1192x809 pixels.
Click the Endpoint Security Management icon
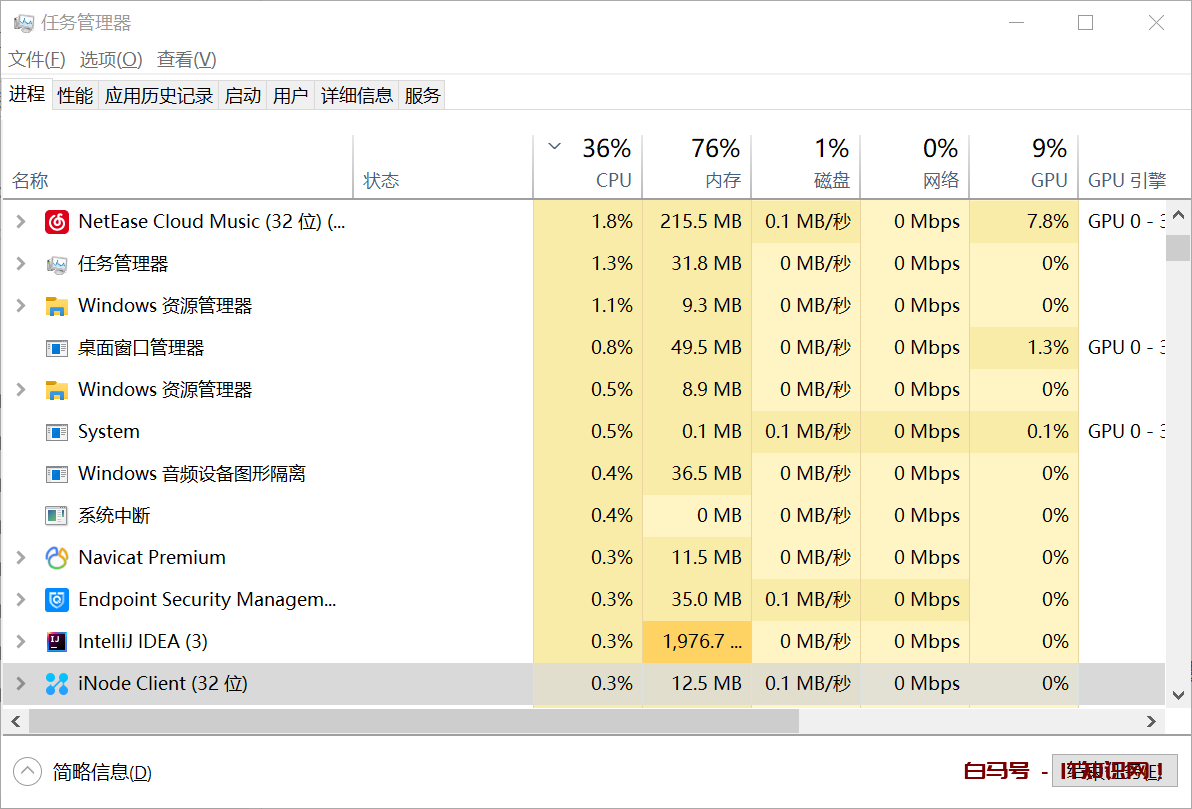pos(57,599)
